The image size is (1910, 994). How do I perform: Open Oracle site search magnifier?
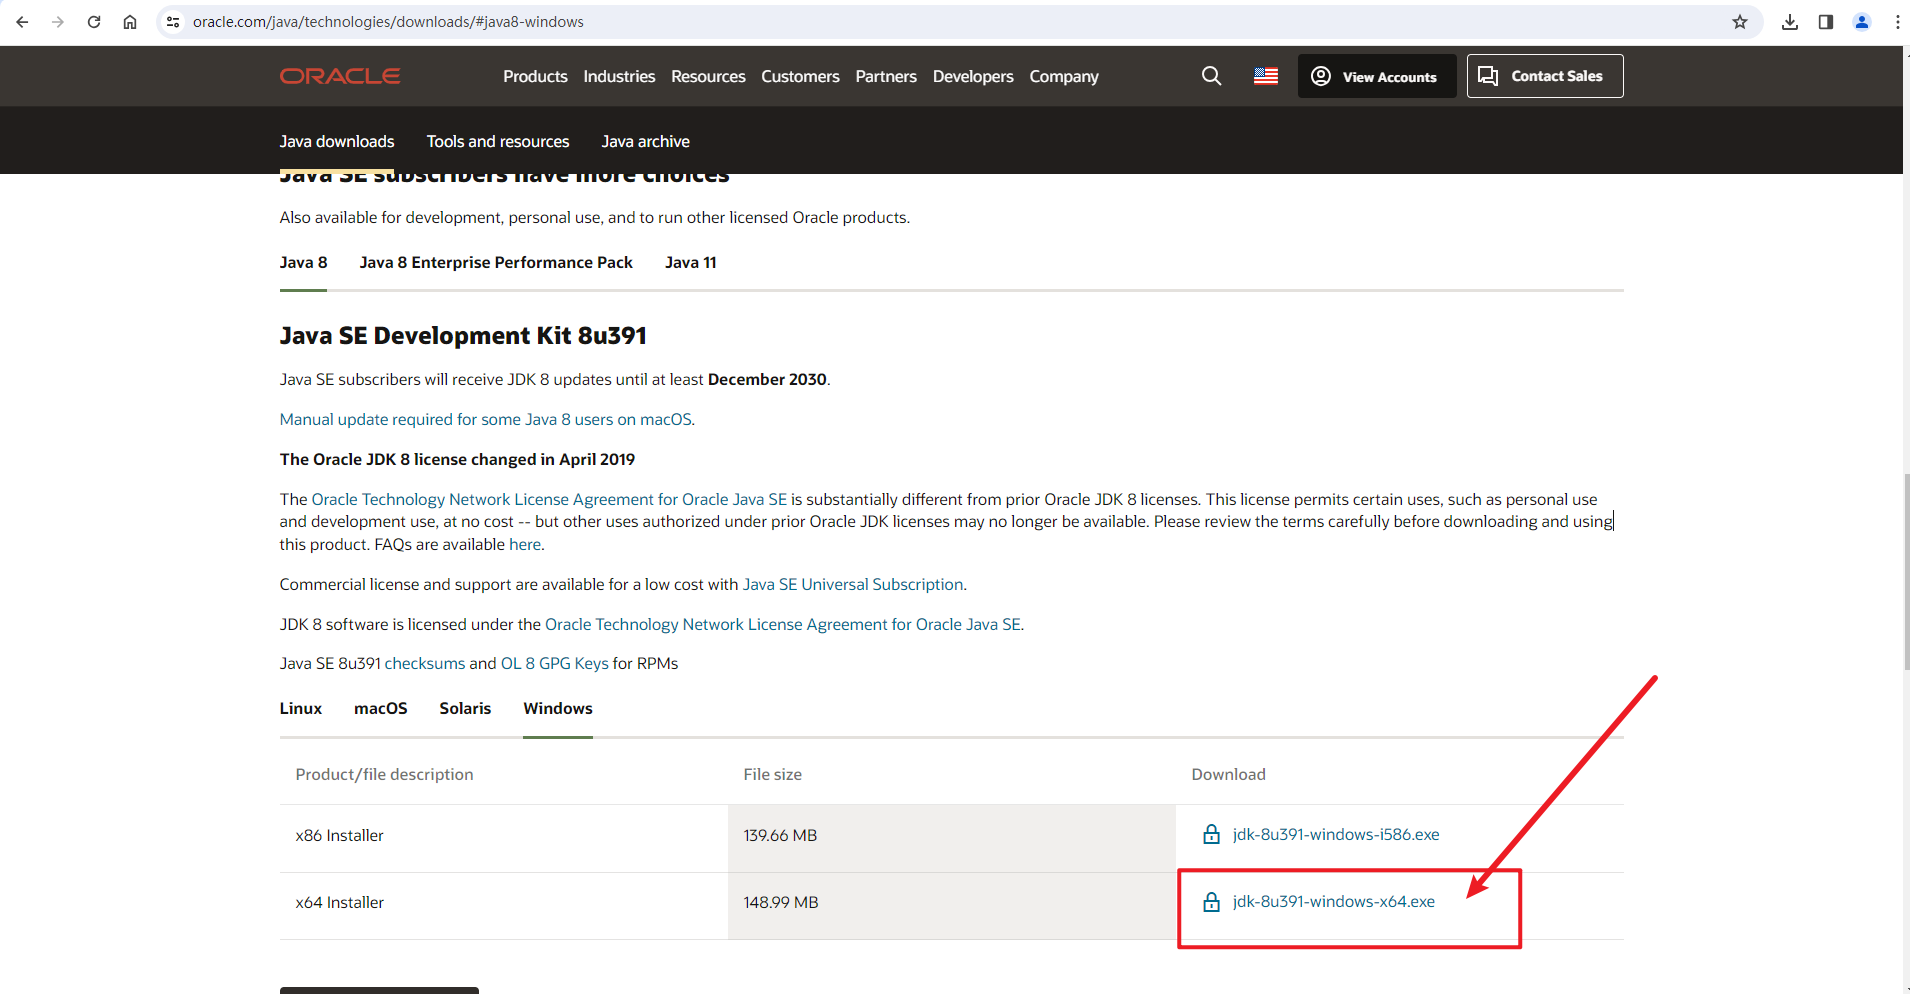point(1211,76)
